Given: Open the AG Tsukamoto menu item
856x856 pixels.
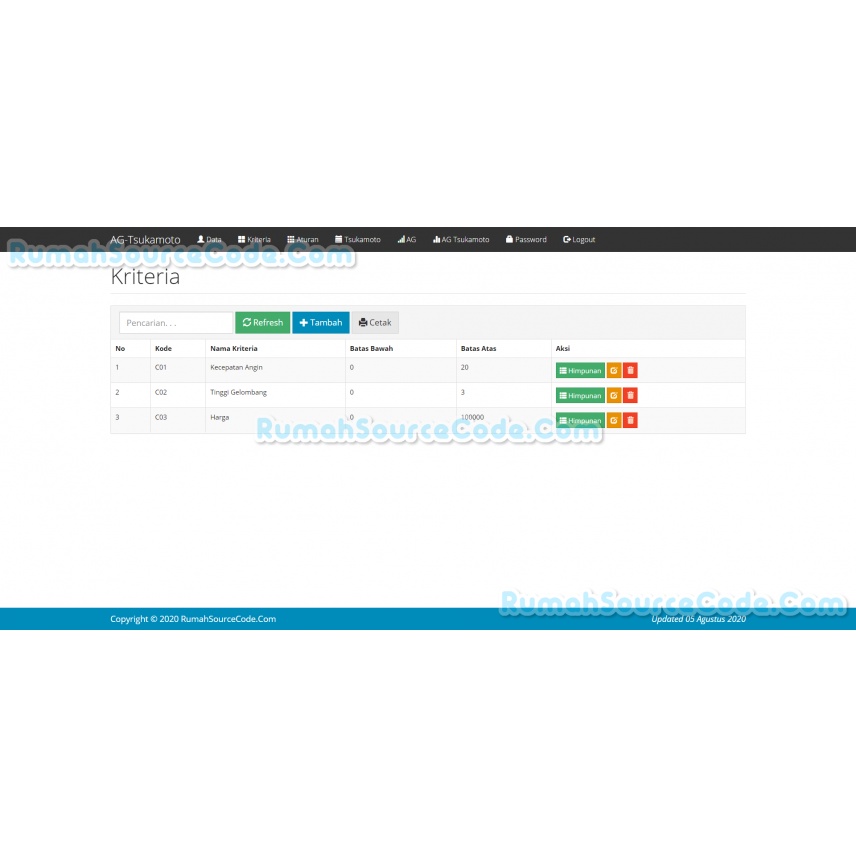Looking at the screenshot, I should 461,240.
